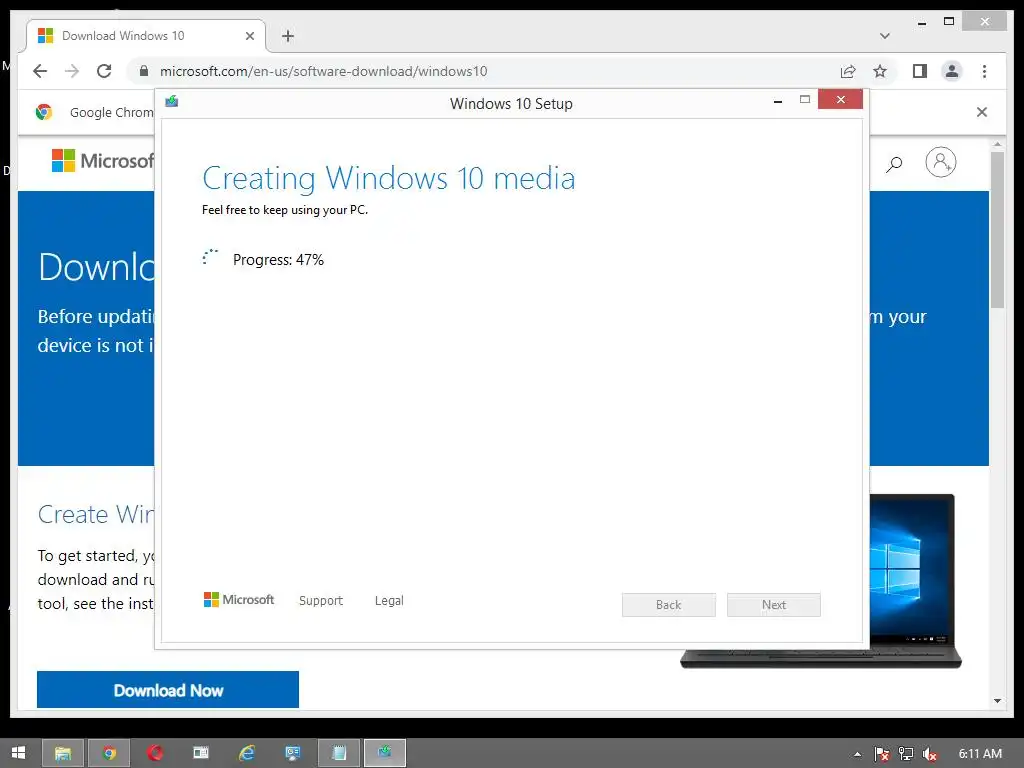Click the Progress: 47% text
This screenshot has height=768, width=1024.
pos(278,260)
